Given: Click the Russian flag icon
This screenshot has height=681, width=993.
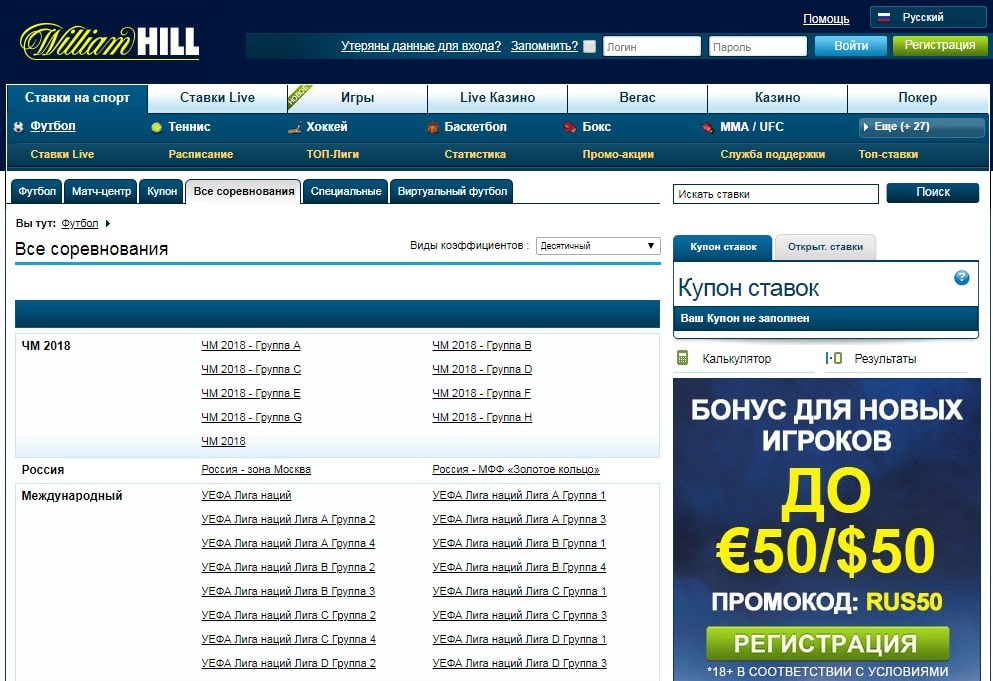Looking at the screenshot, I should click(884, 17).
